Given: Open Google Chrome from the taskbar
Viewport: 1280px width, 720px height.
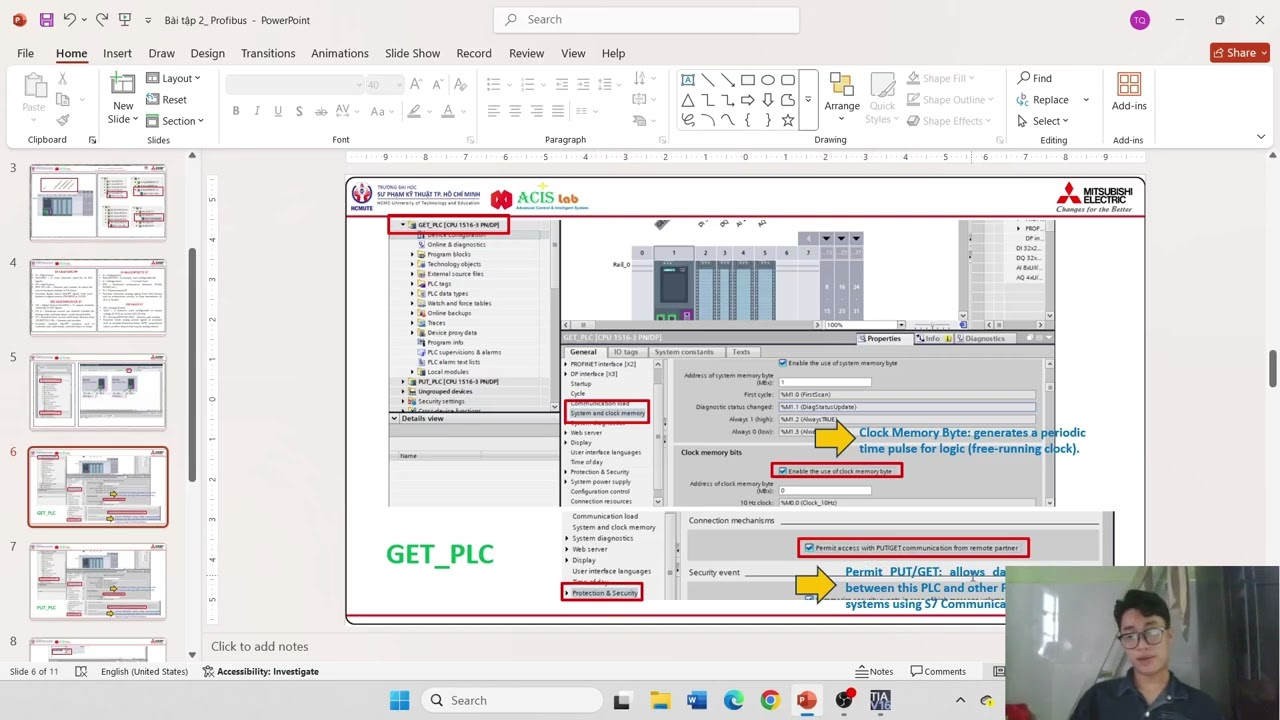Looking at the screenshot, I should [x=770, y=700].
